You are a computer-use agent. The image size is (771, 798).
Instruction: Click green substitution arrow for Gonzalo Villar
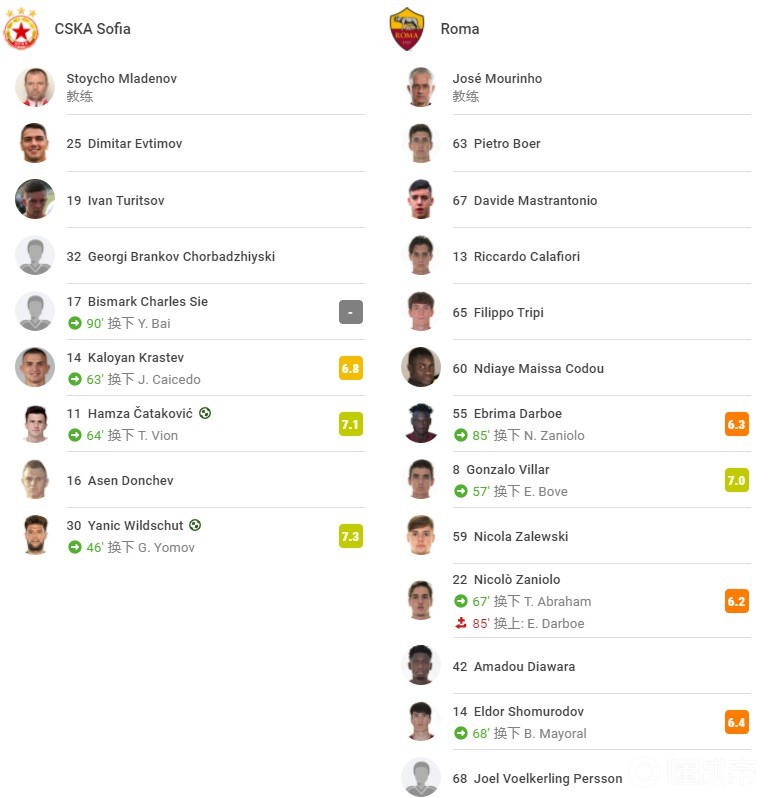[x=461, y=491]
